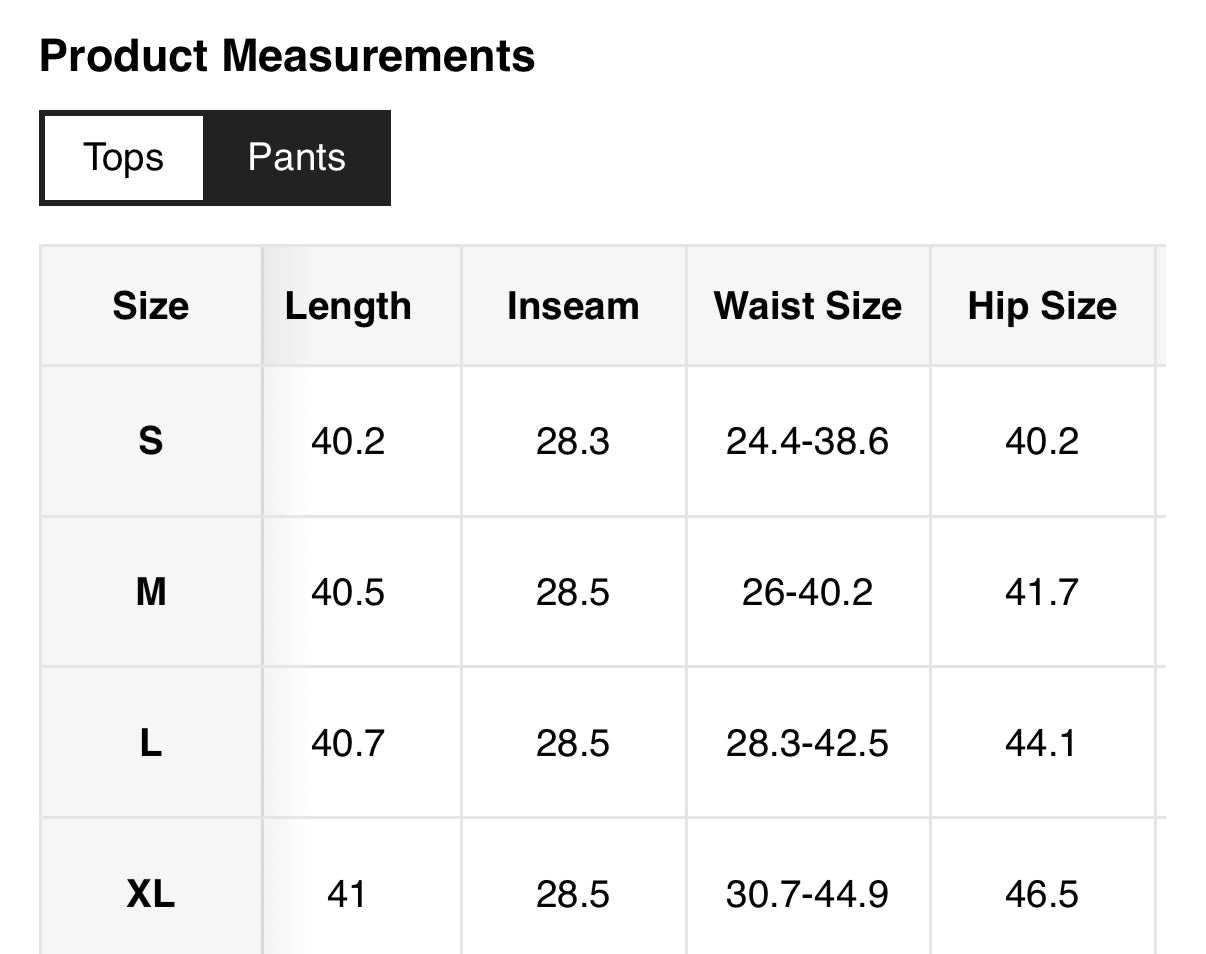This screenshot has height=954, width=1206.
Task: Click the 28.3-42.5 waist size cell
Action: 807,743
